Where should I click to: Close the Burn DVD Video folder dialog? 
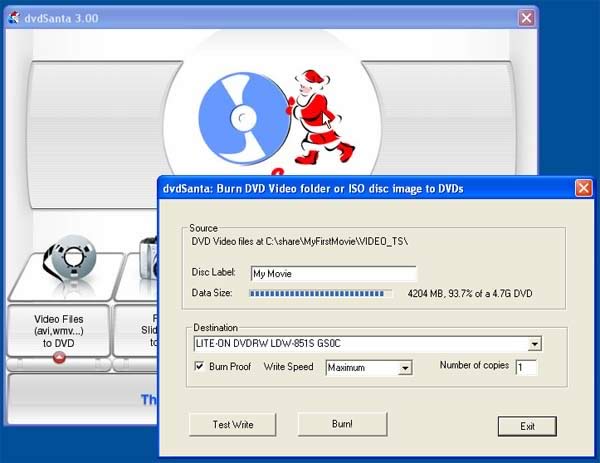tap(584, 188)
